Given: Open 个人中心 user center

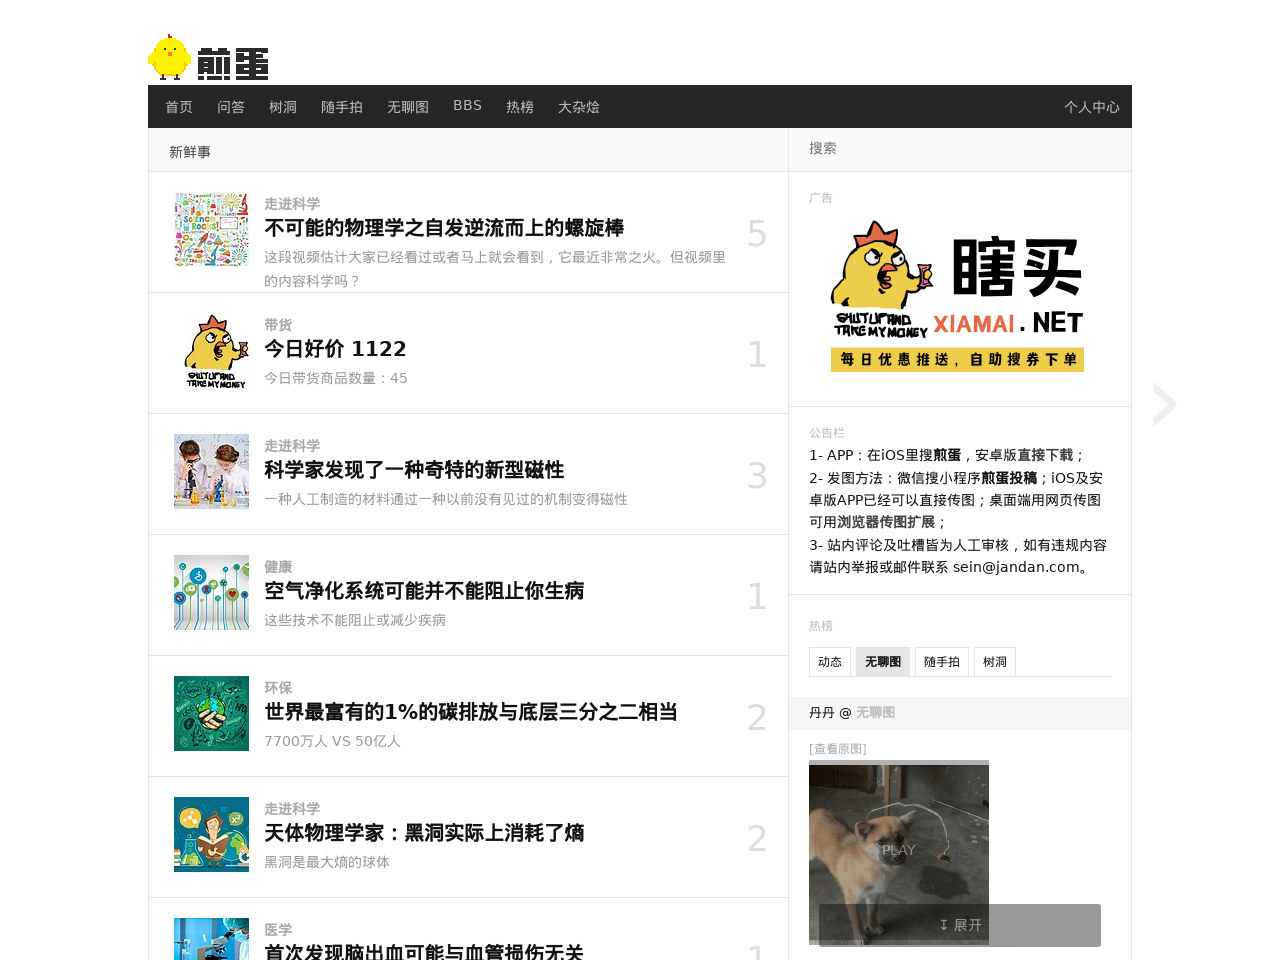Looking at the screenshot, I should pos(1091,107).
